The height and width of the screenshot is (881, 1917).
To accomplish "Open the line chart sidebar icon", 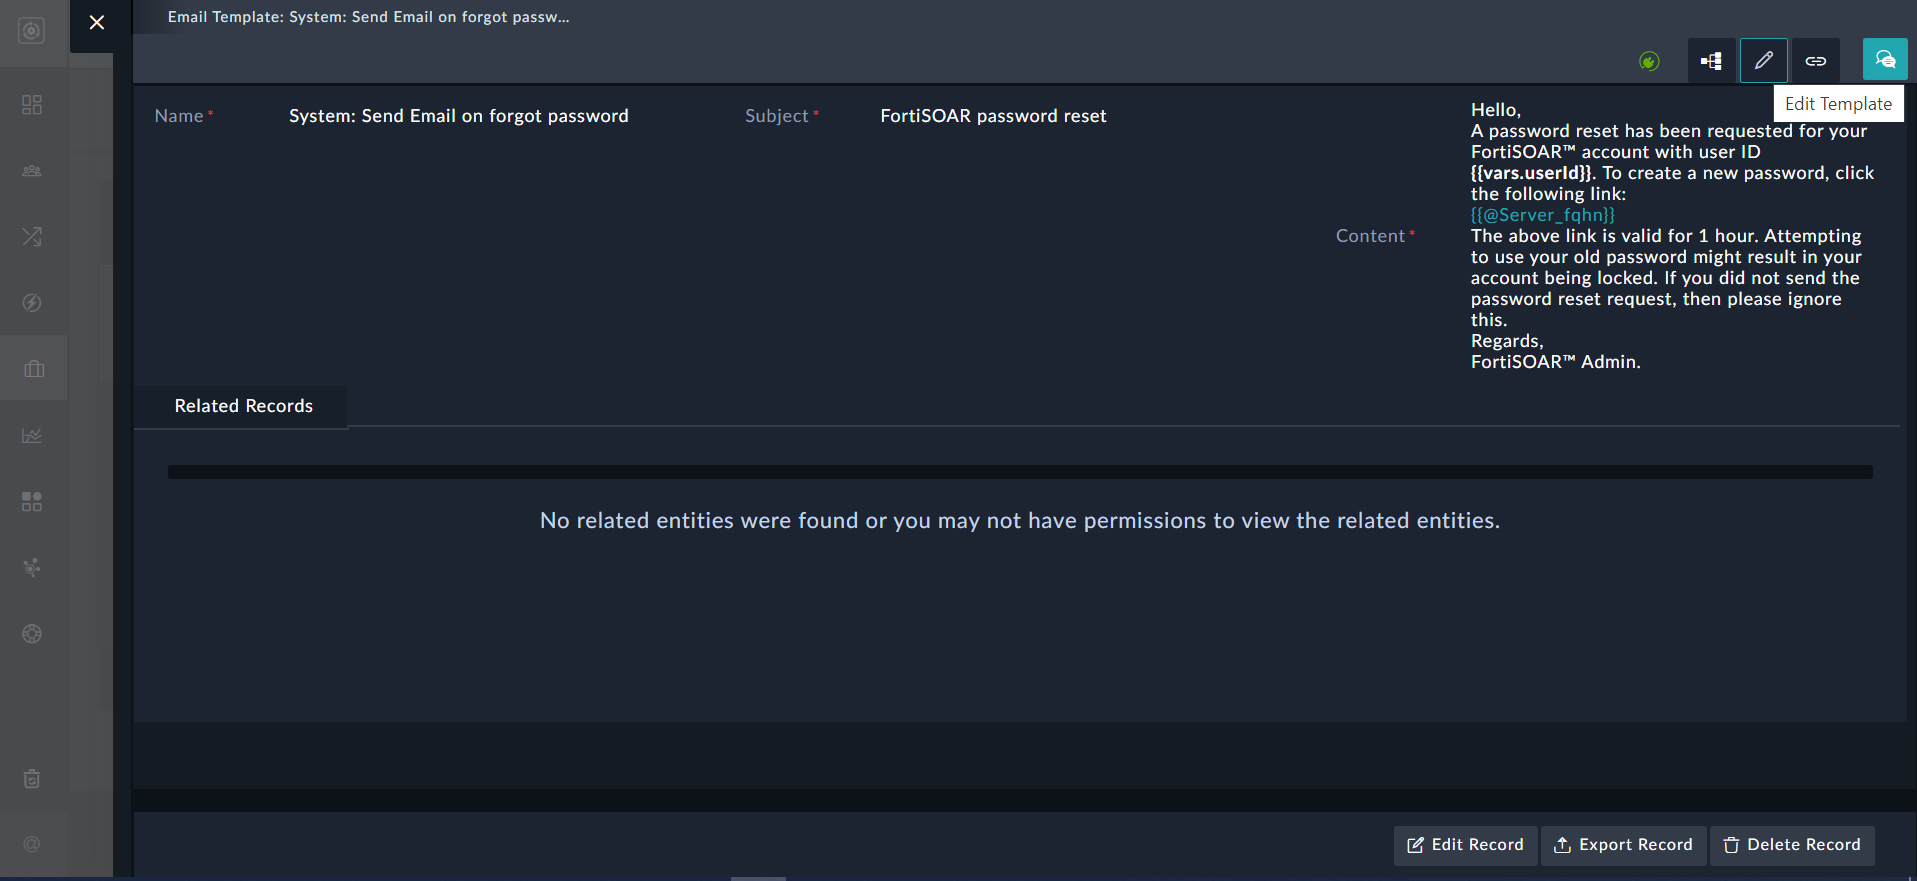I will (x=32, y=435).
